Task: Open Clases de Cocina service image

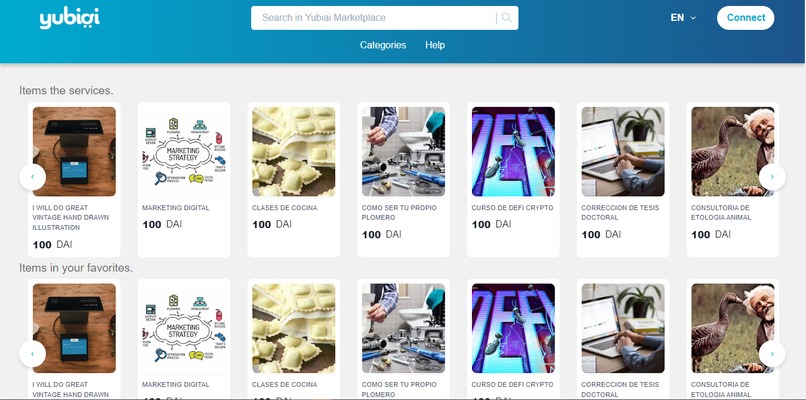Action: [294, 152]
